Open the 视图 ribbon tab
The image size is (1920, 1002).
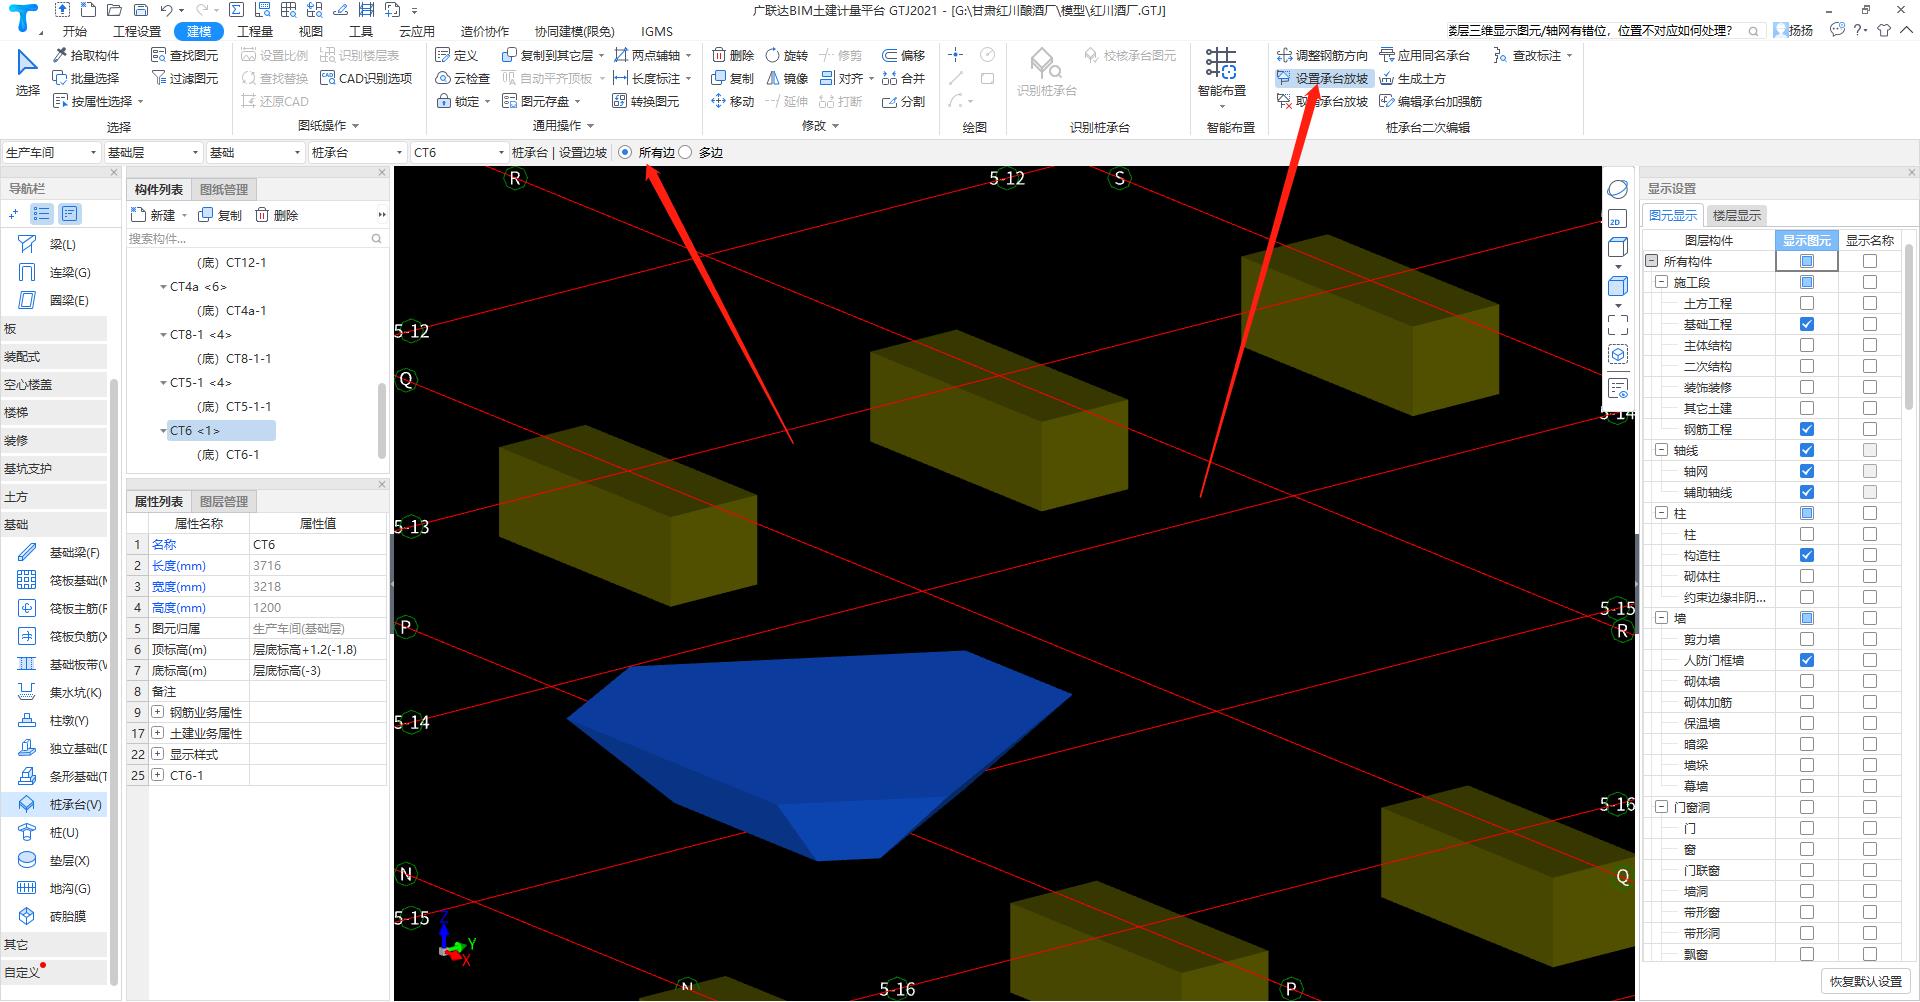311,31
